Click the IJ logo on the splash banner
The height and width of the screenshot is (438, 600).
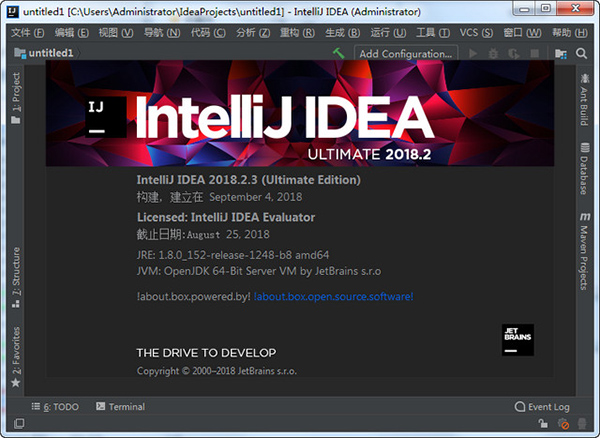(106, 117)
